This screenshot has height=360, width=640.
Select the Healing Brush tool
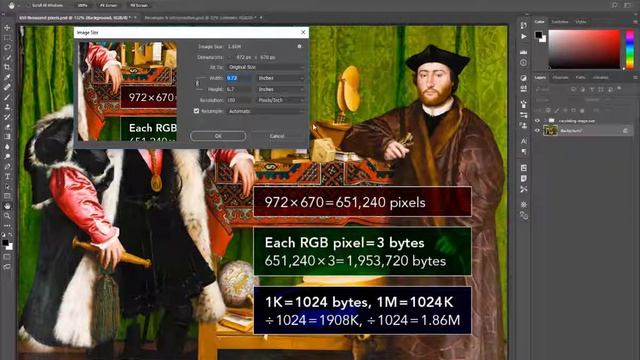tap(7, 87)
